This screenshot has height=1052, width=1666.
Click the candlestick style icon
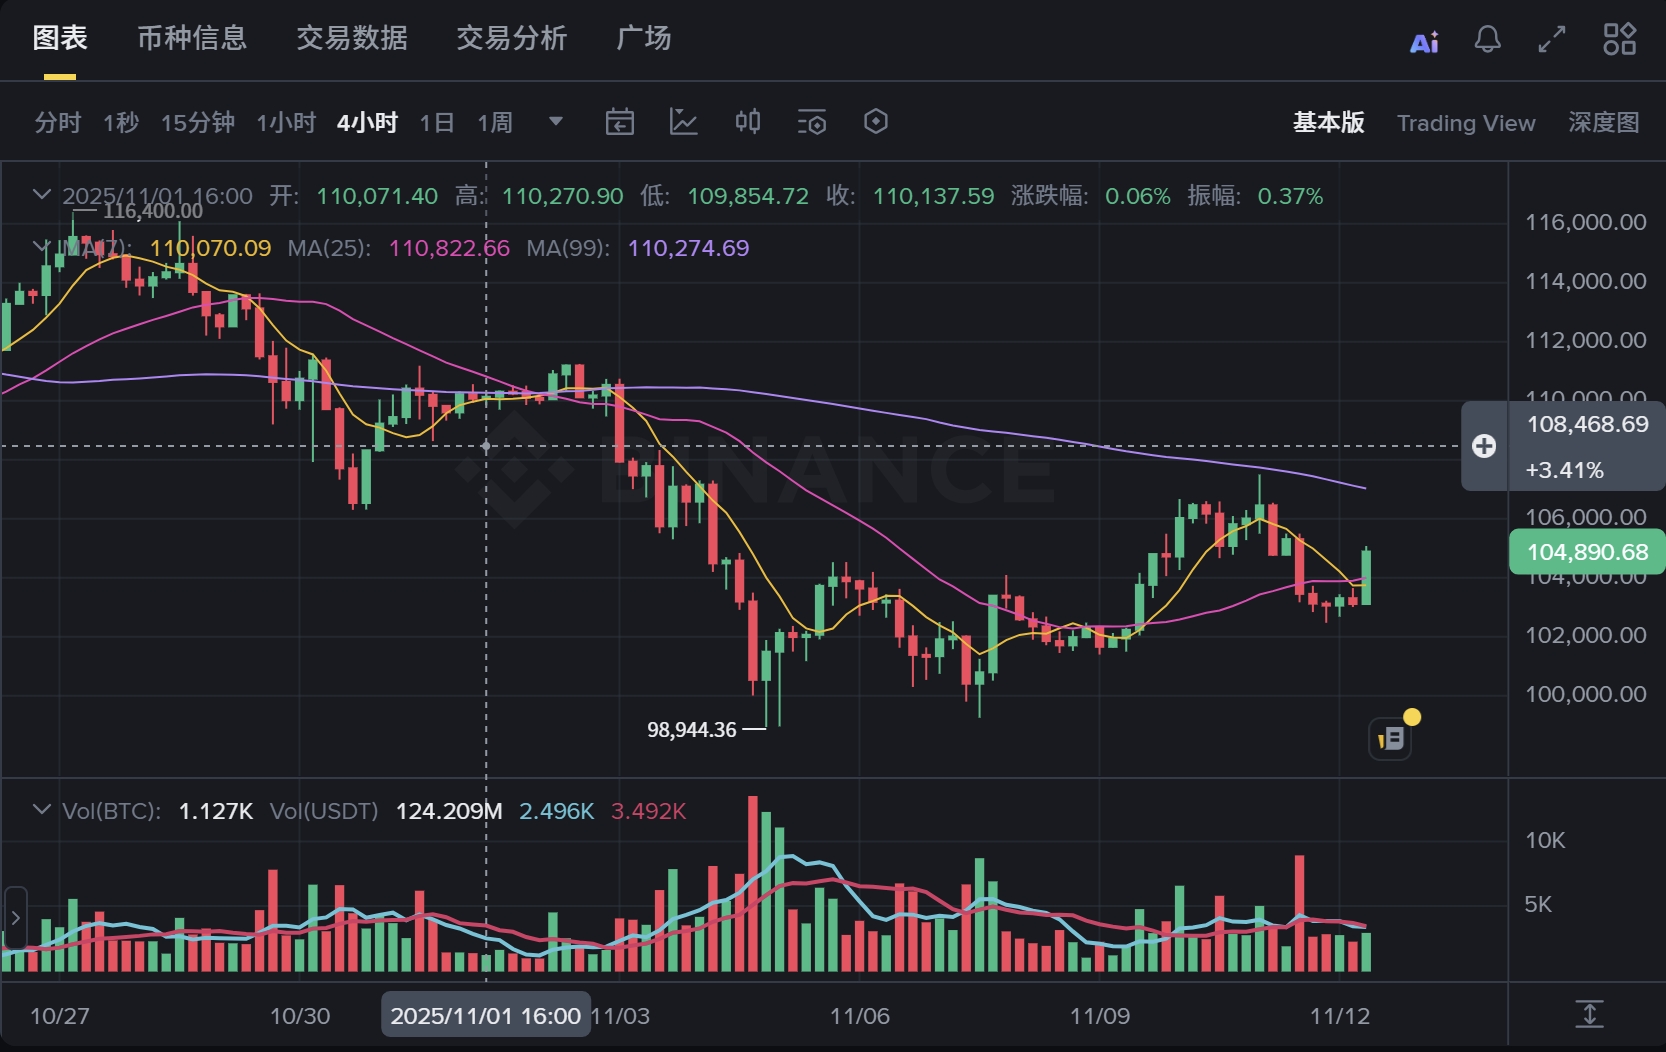(748, 122)
